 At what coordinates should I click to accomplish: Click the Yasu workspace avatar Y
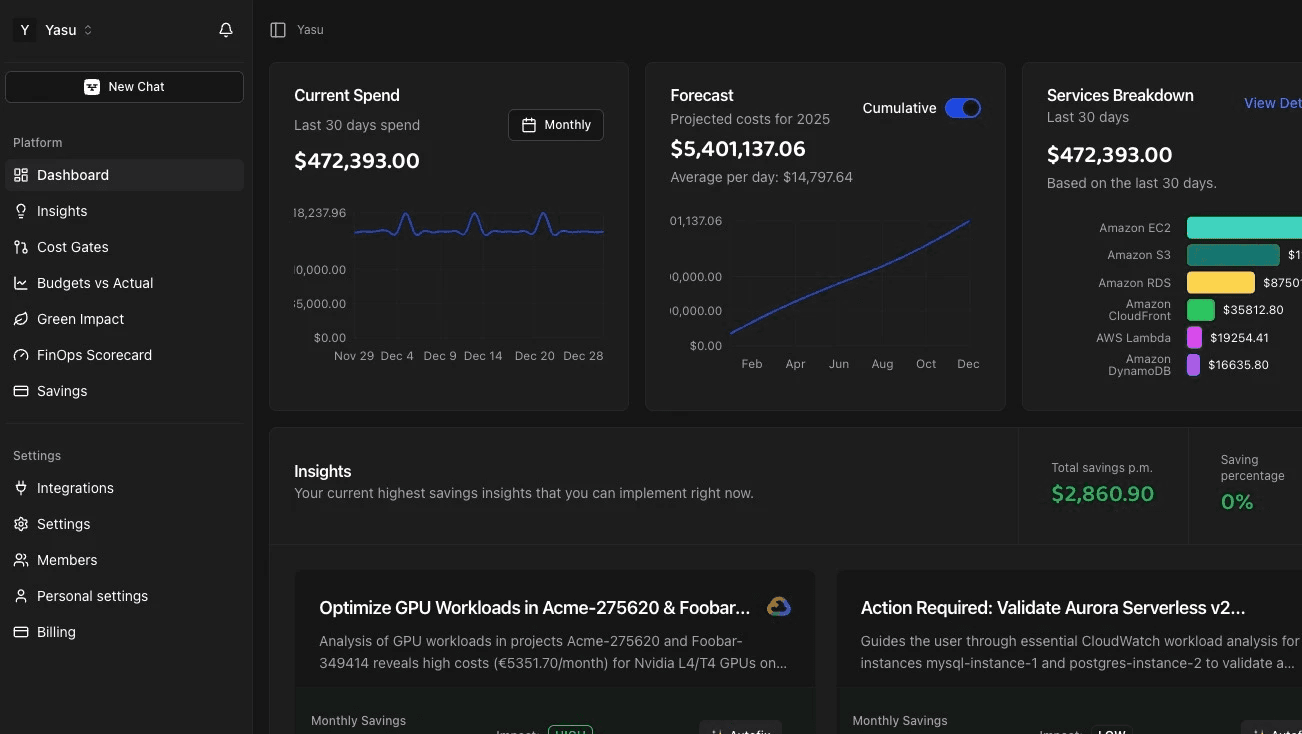click(25, 30)
